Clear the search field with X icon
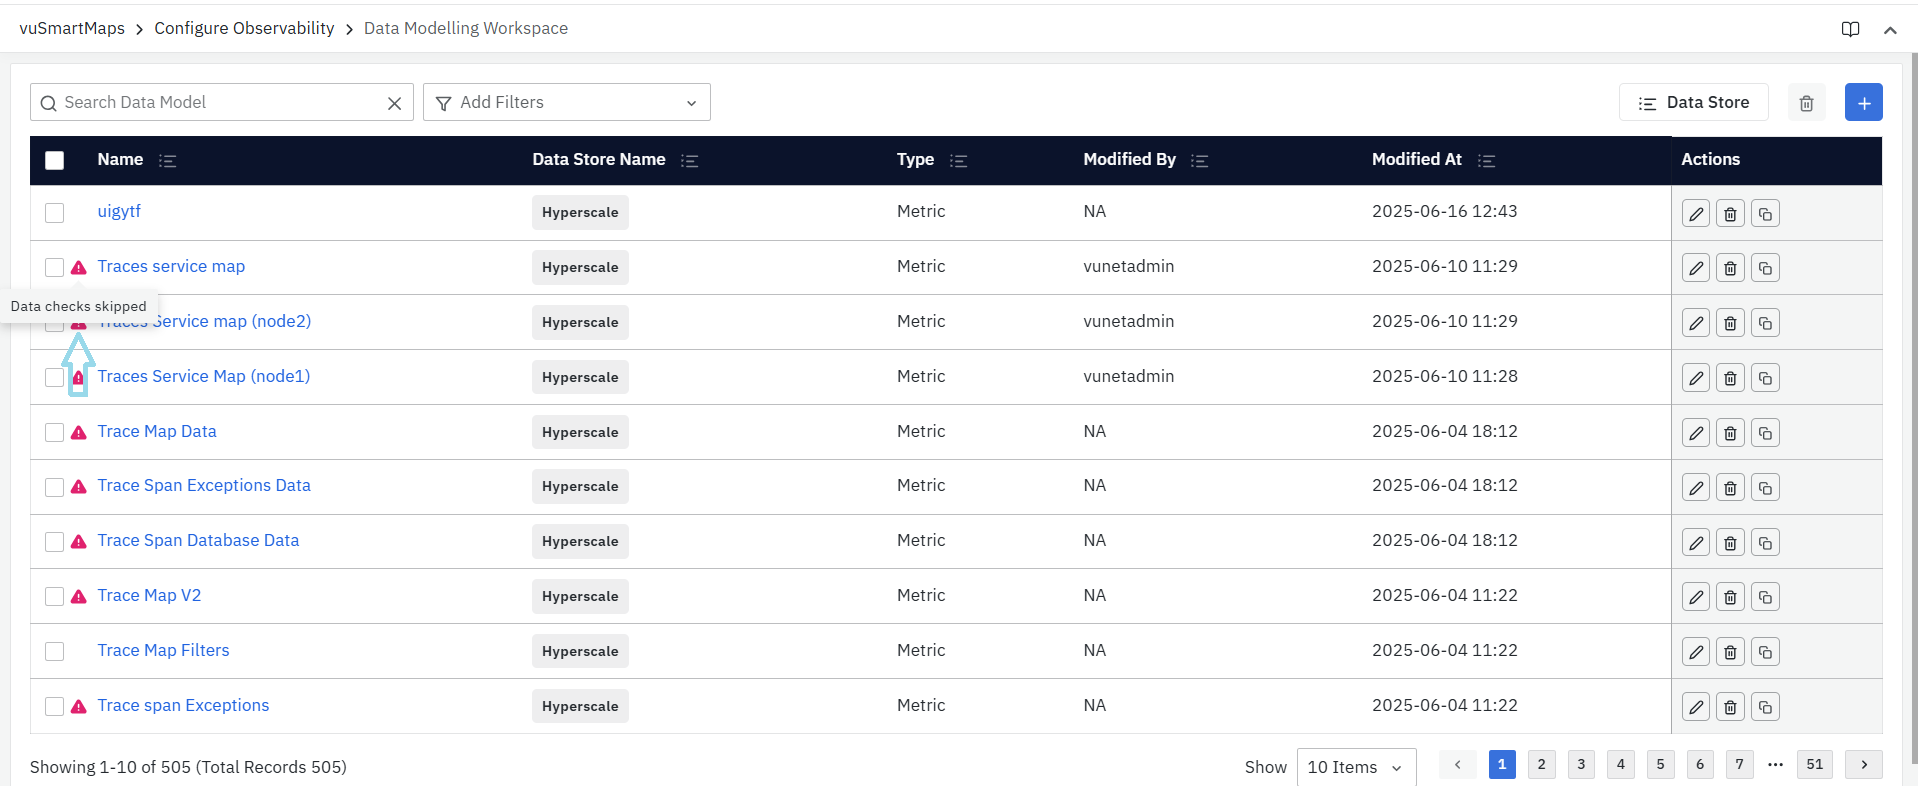Image resolution: width=1918 pixels, height=786 pixels. click(x=394, y=103)
